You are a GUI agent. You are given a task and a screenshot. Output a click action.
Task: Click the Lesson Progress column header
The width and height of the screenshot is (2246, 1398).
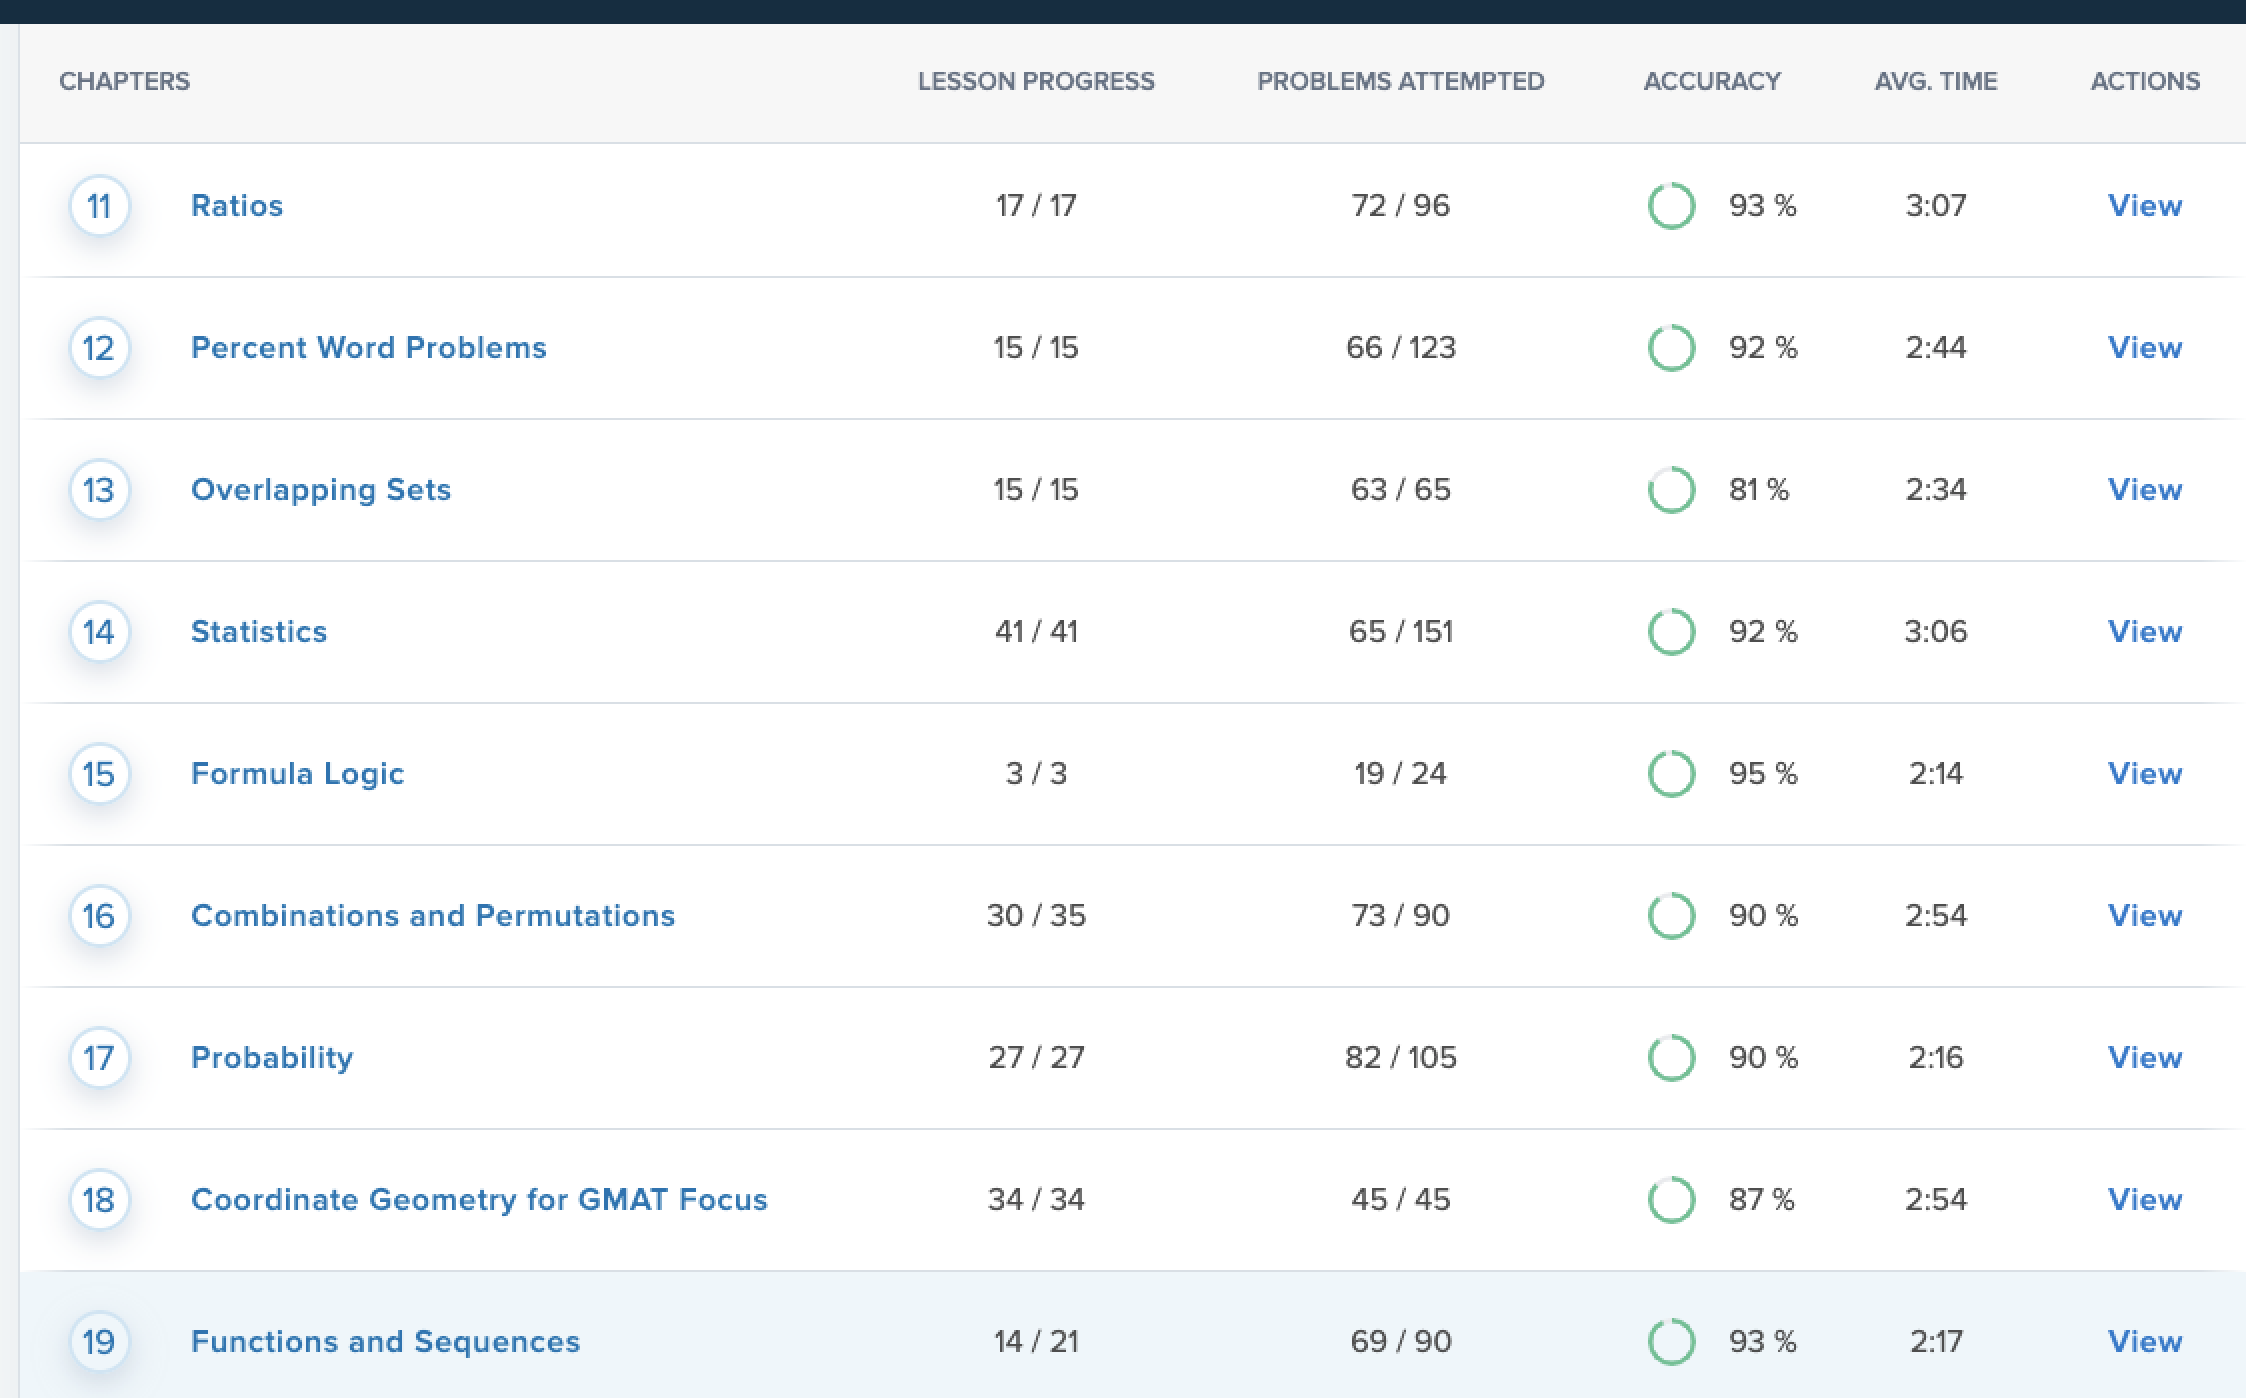(x=1036, y=81)
